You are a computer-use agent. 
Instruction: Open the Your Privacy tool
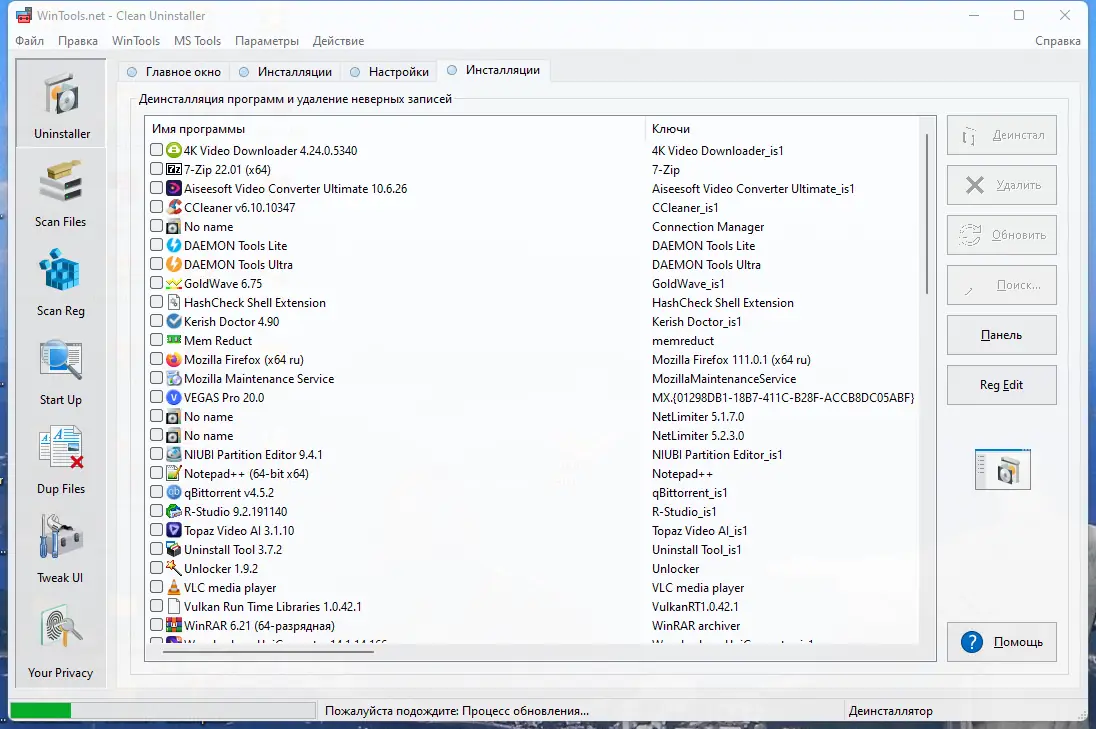[x=61, y=643]
